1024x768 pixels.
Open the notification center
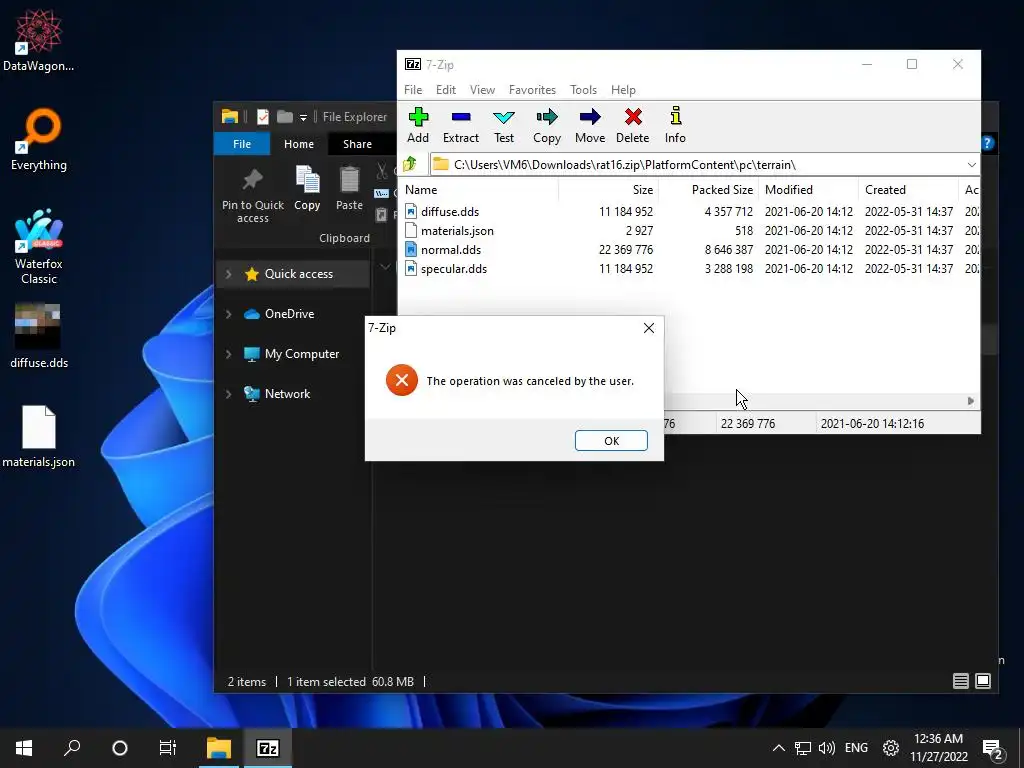pos(993,749)
